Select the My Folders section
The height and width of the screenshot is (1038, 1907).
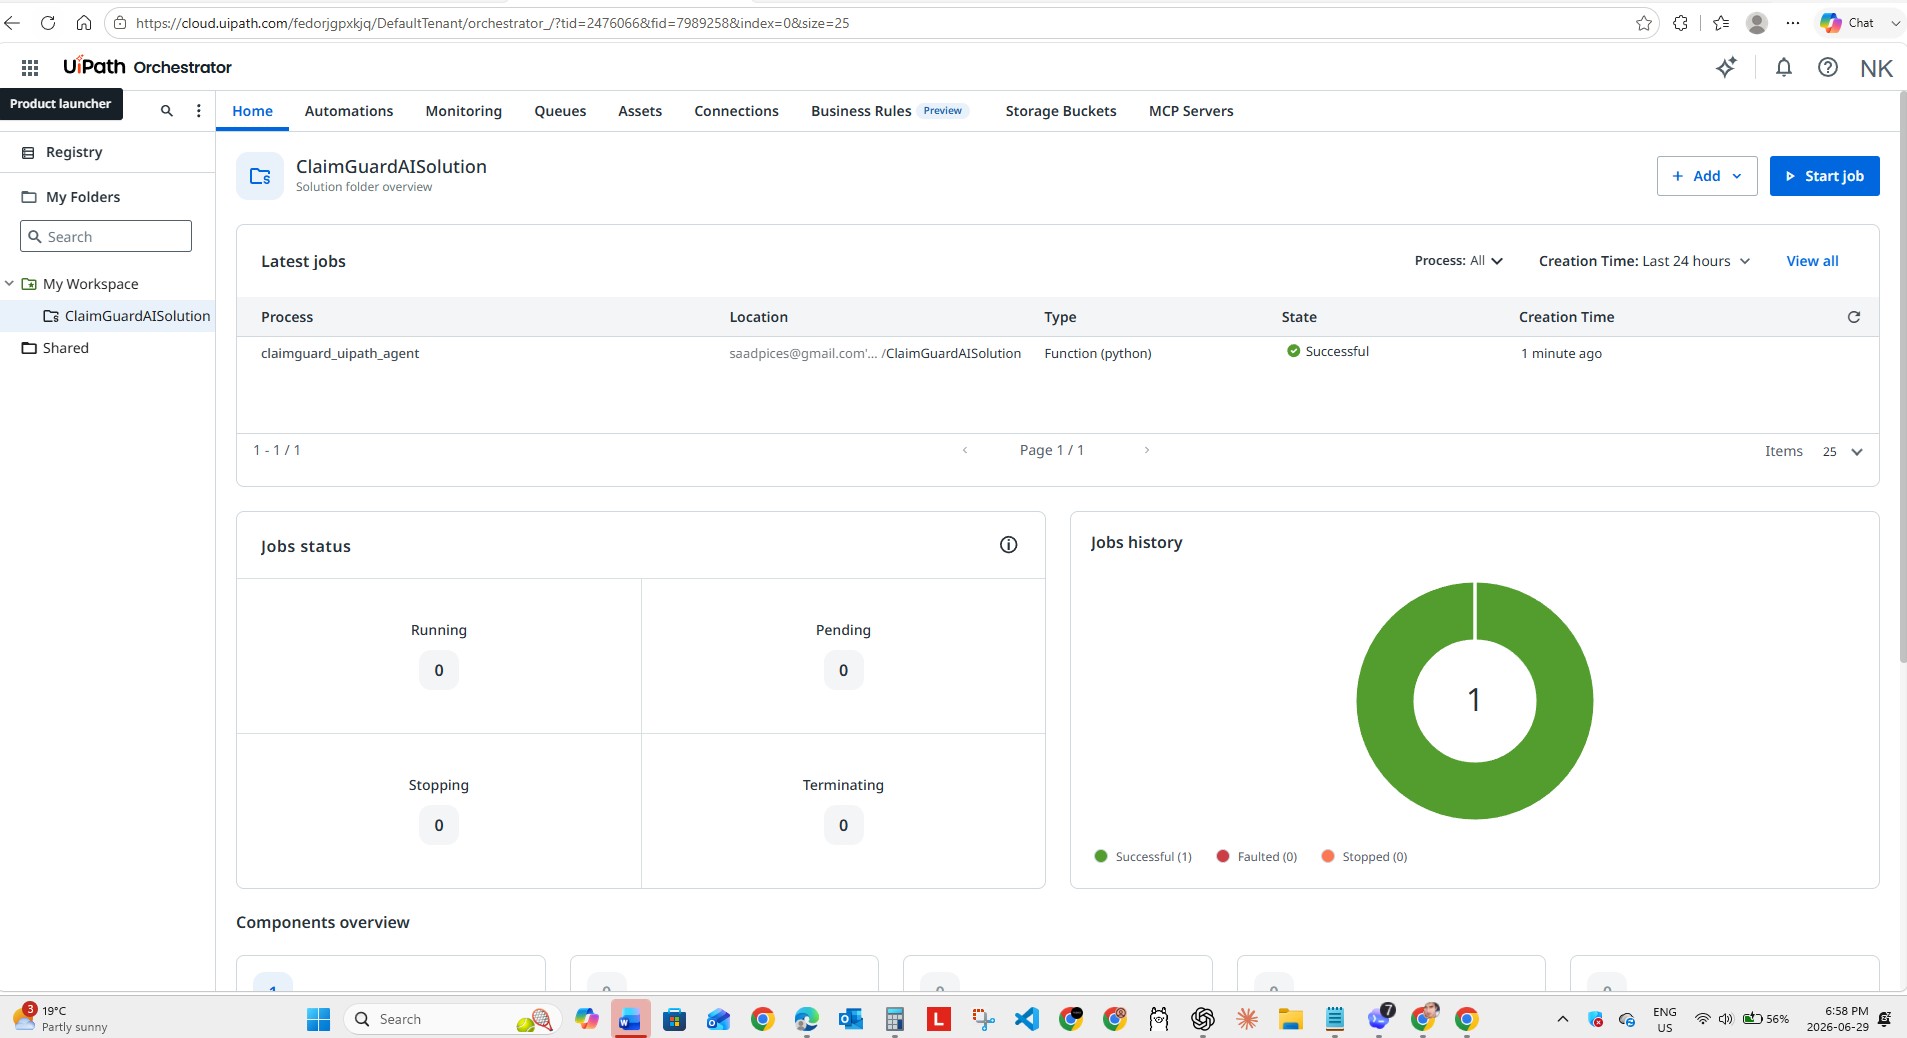[83, 197]
